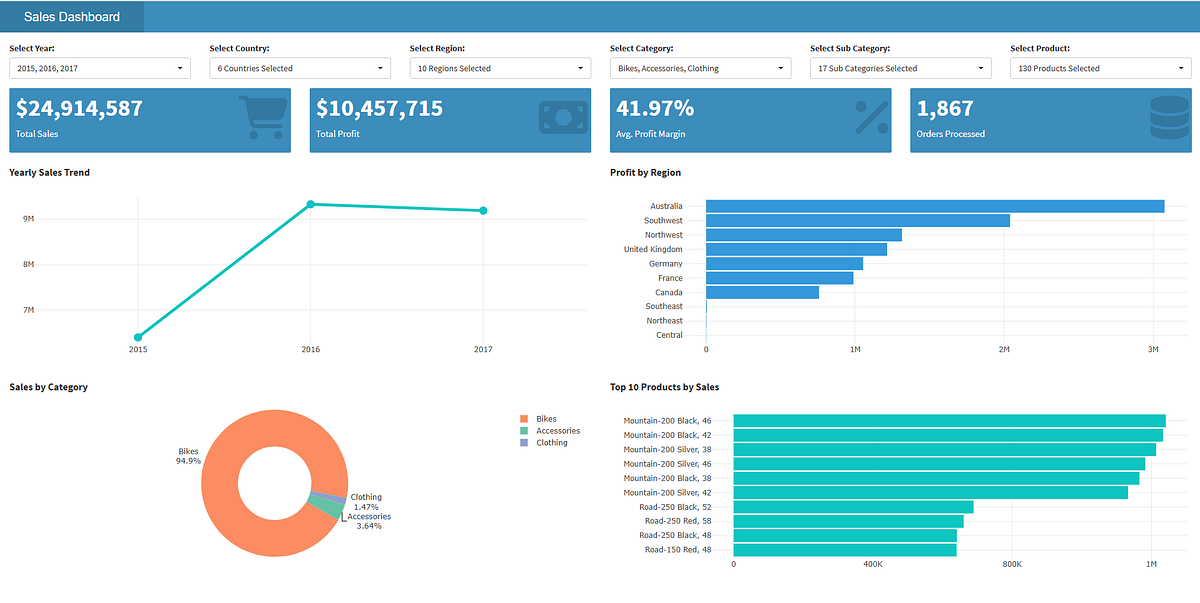Select the Sales Dashboard header tab

pos(72,17)
